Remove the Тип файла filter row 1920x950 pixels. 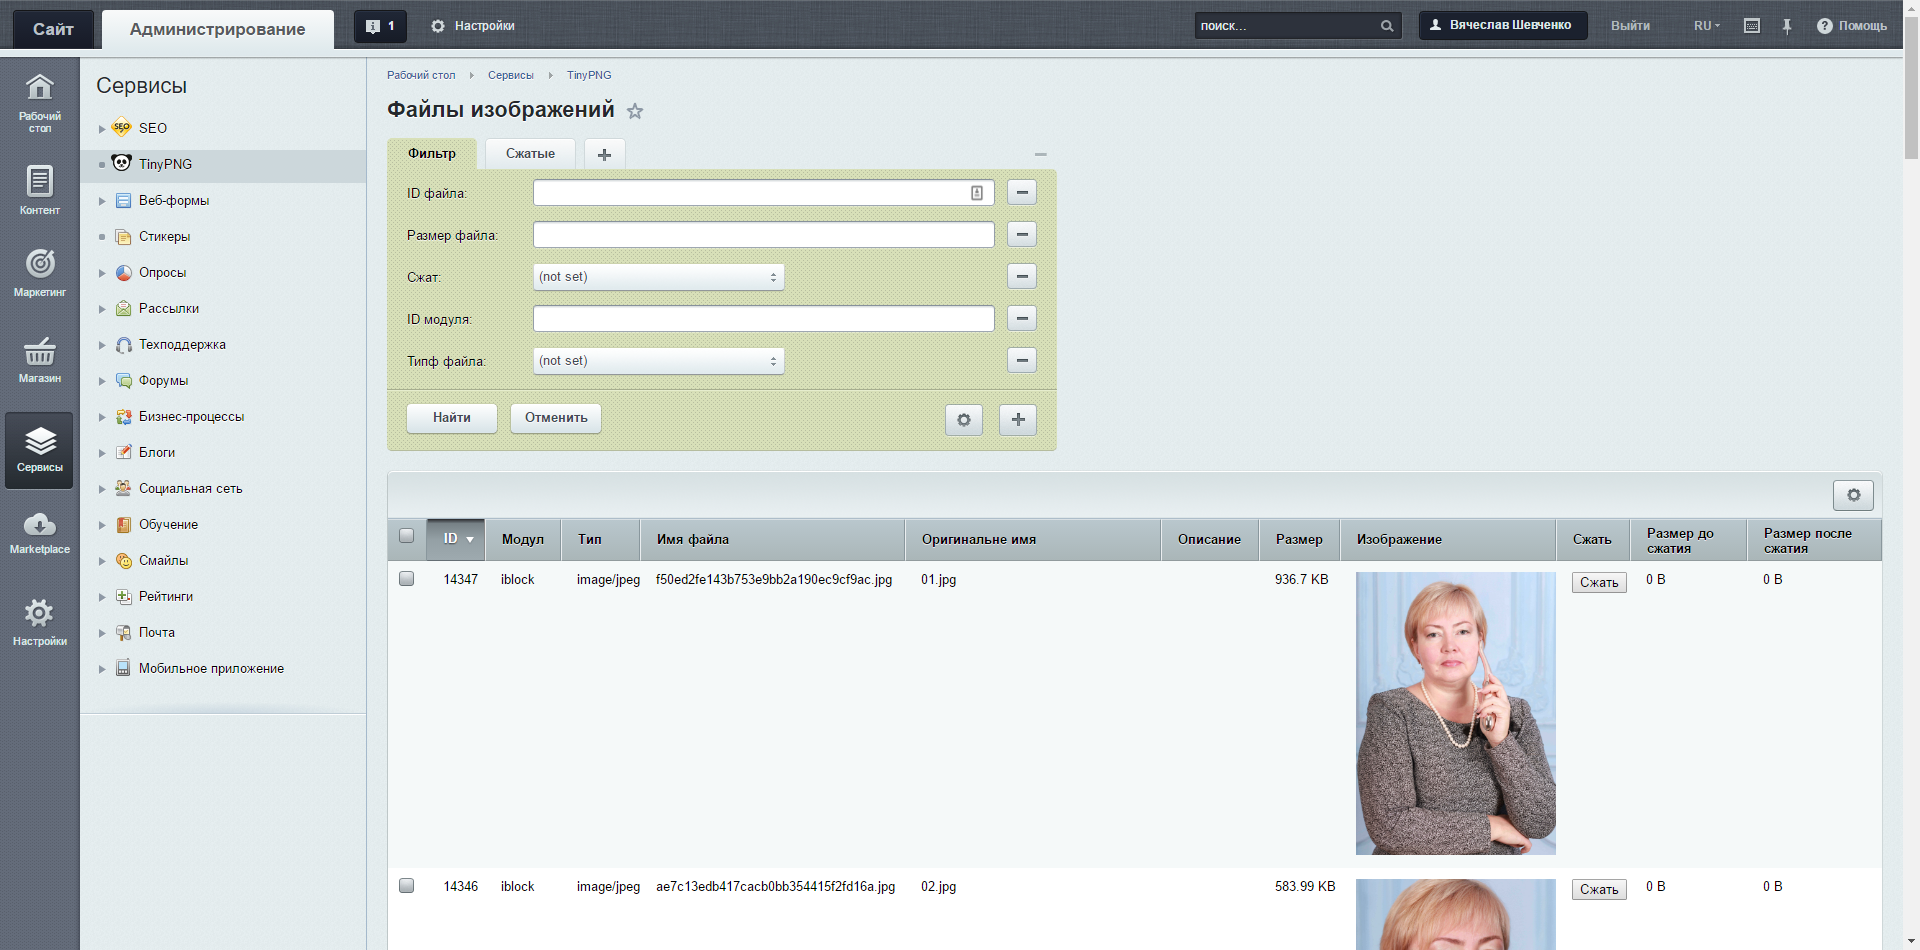click(x=1022, y=360)
